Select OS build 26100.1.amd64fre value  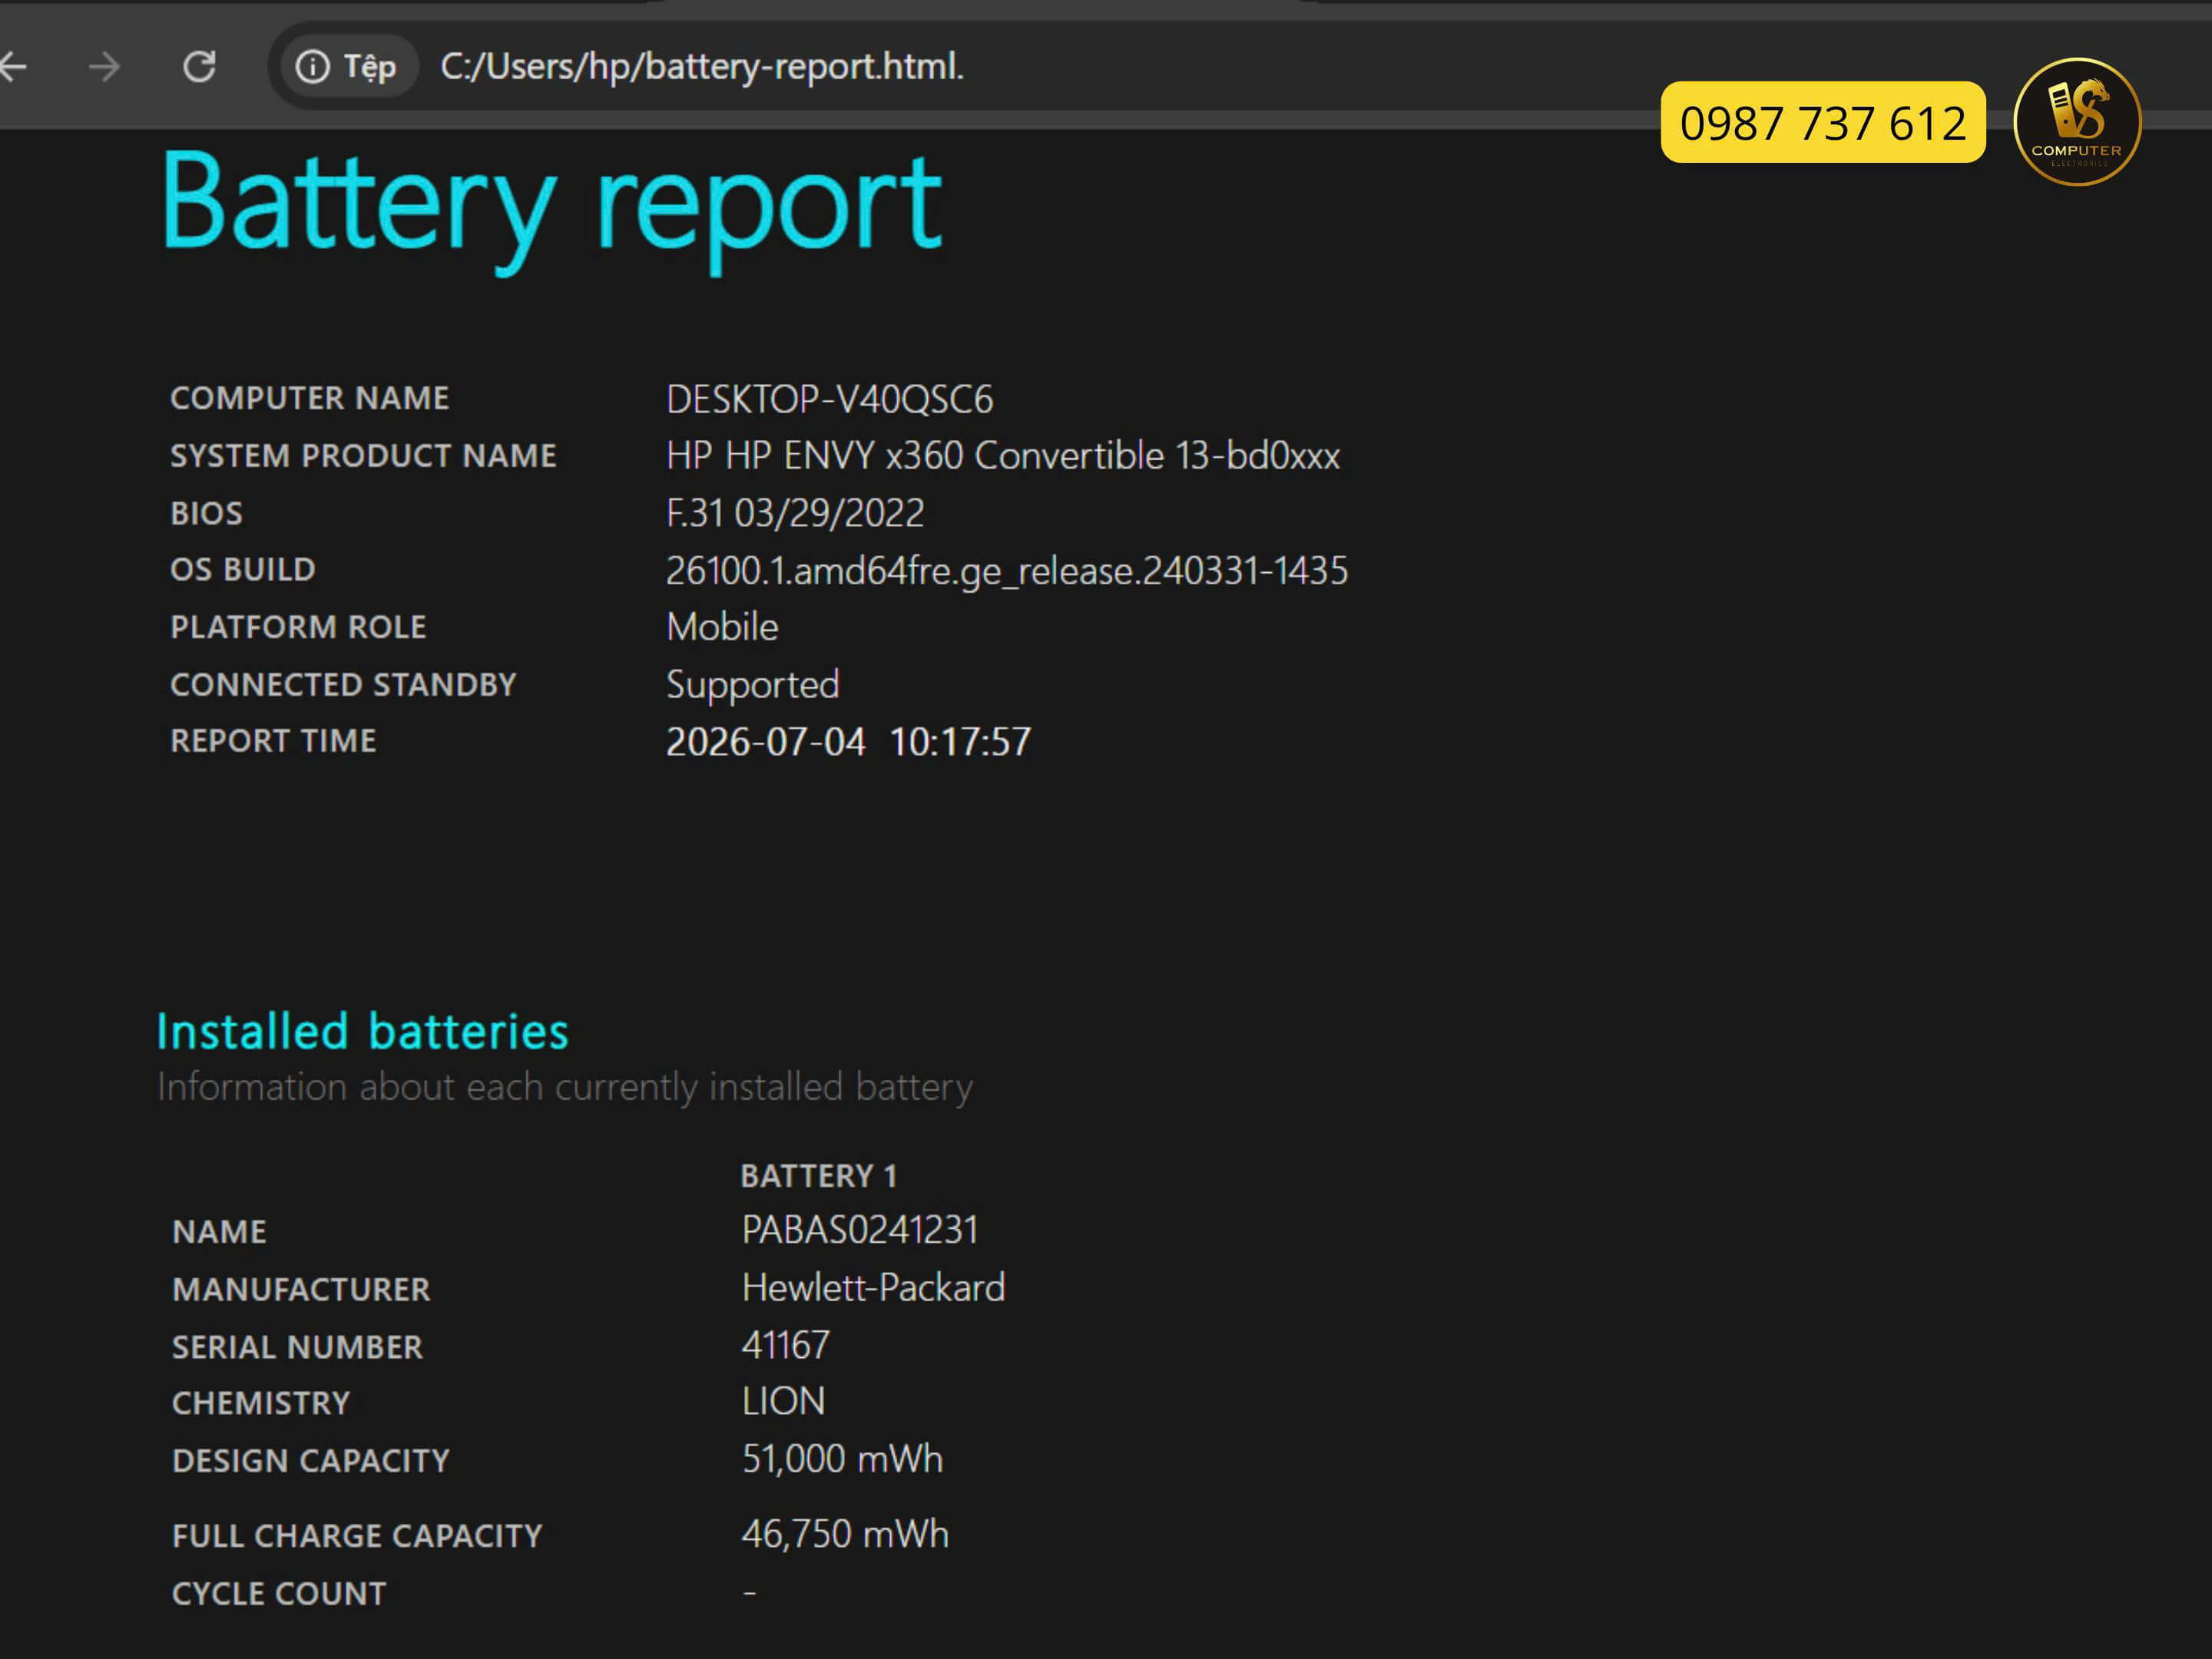tap(1007, 571)
